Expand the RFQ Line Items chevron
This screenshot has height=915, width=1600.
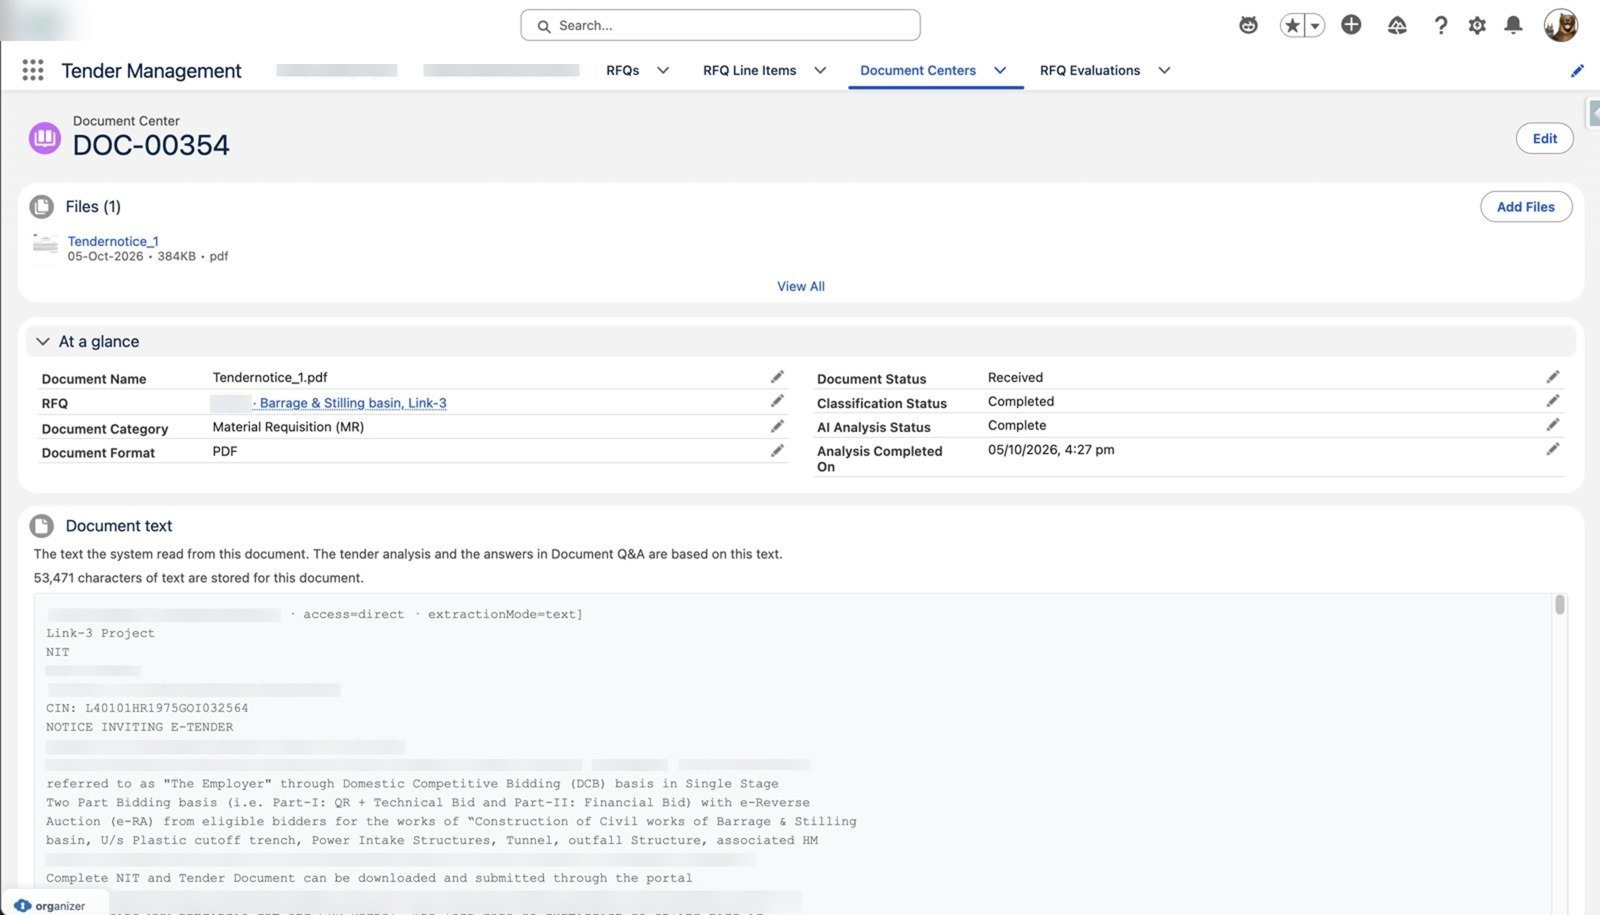click(820, 70)
